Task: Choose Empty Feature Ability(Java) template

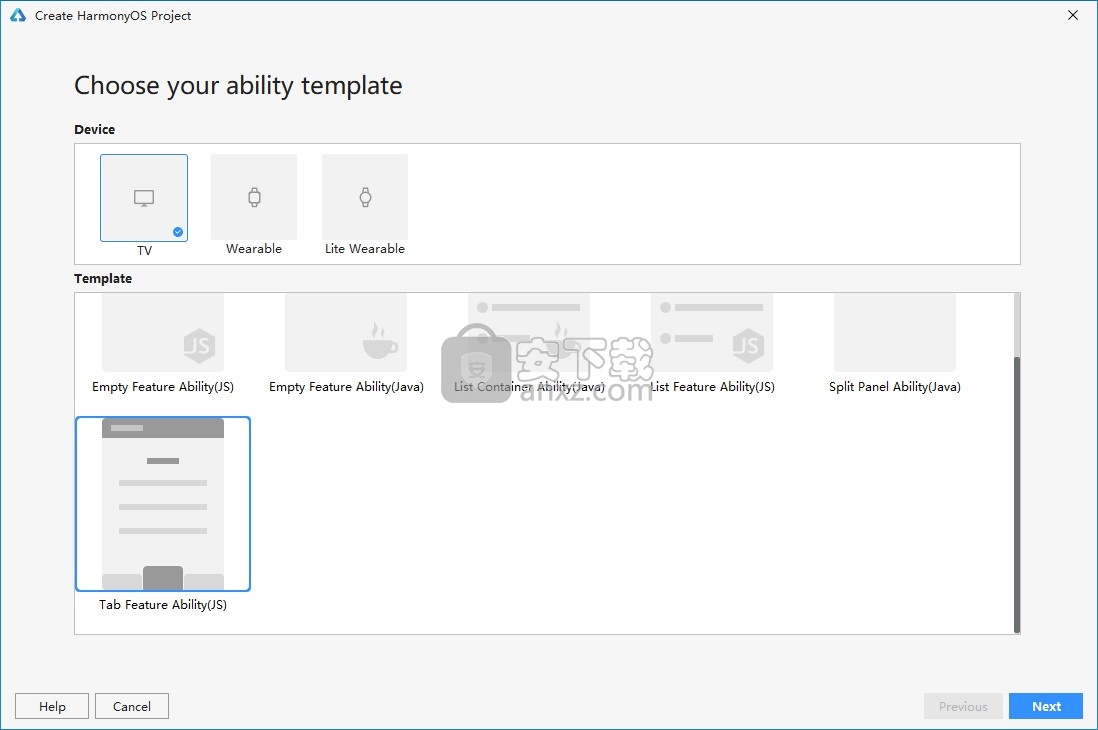Action: pyautogui.click(x=346, y=333)
